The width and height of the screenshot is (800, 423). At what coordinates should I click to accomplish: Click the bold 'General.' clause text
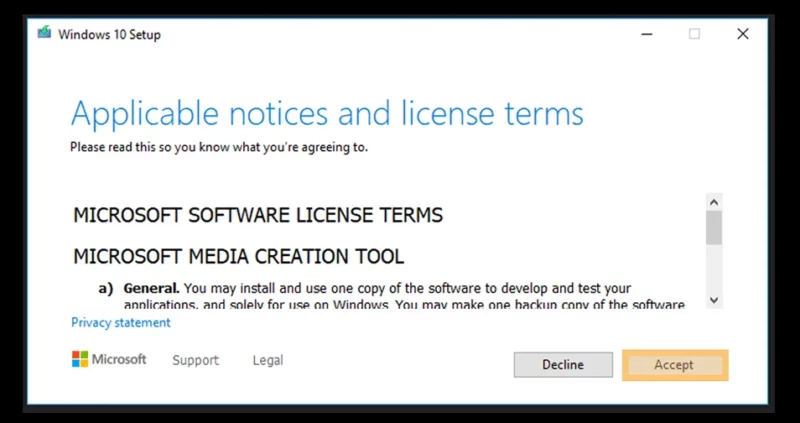(x=152, y=288)
